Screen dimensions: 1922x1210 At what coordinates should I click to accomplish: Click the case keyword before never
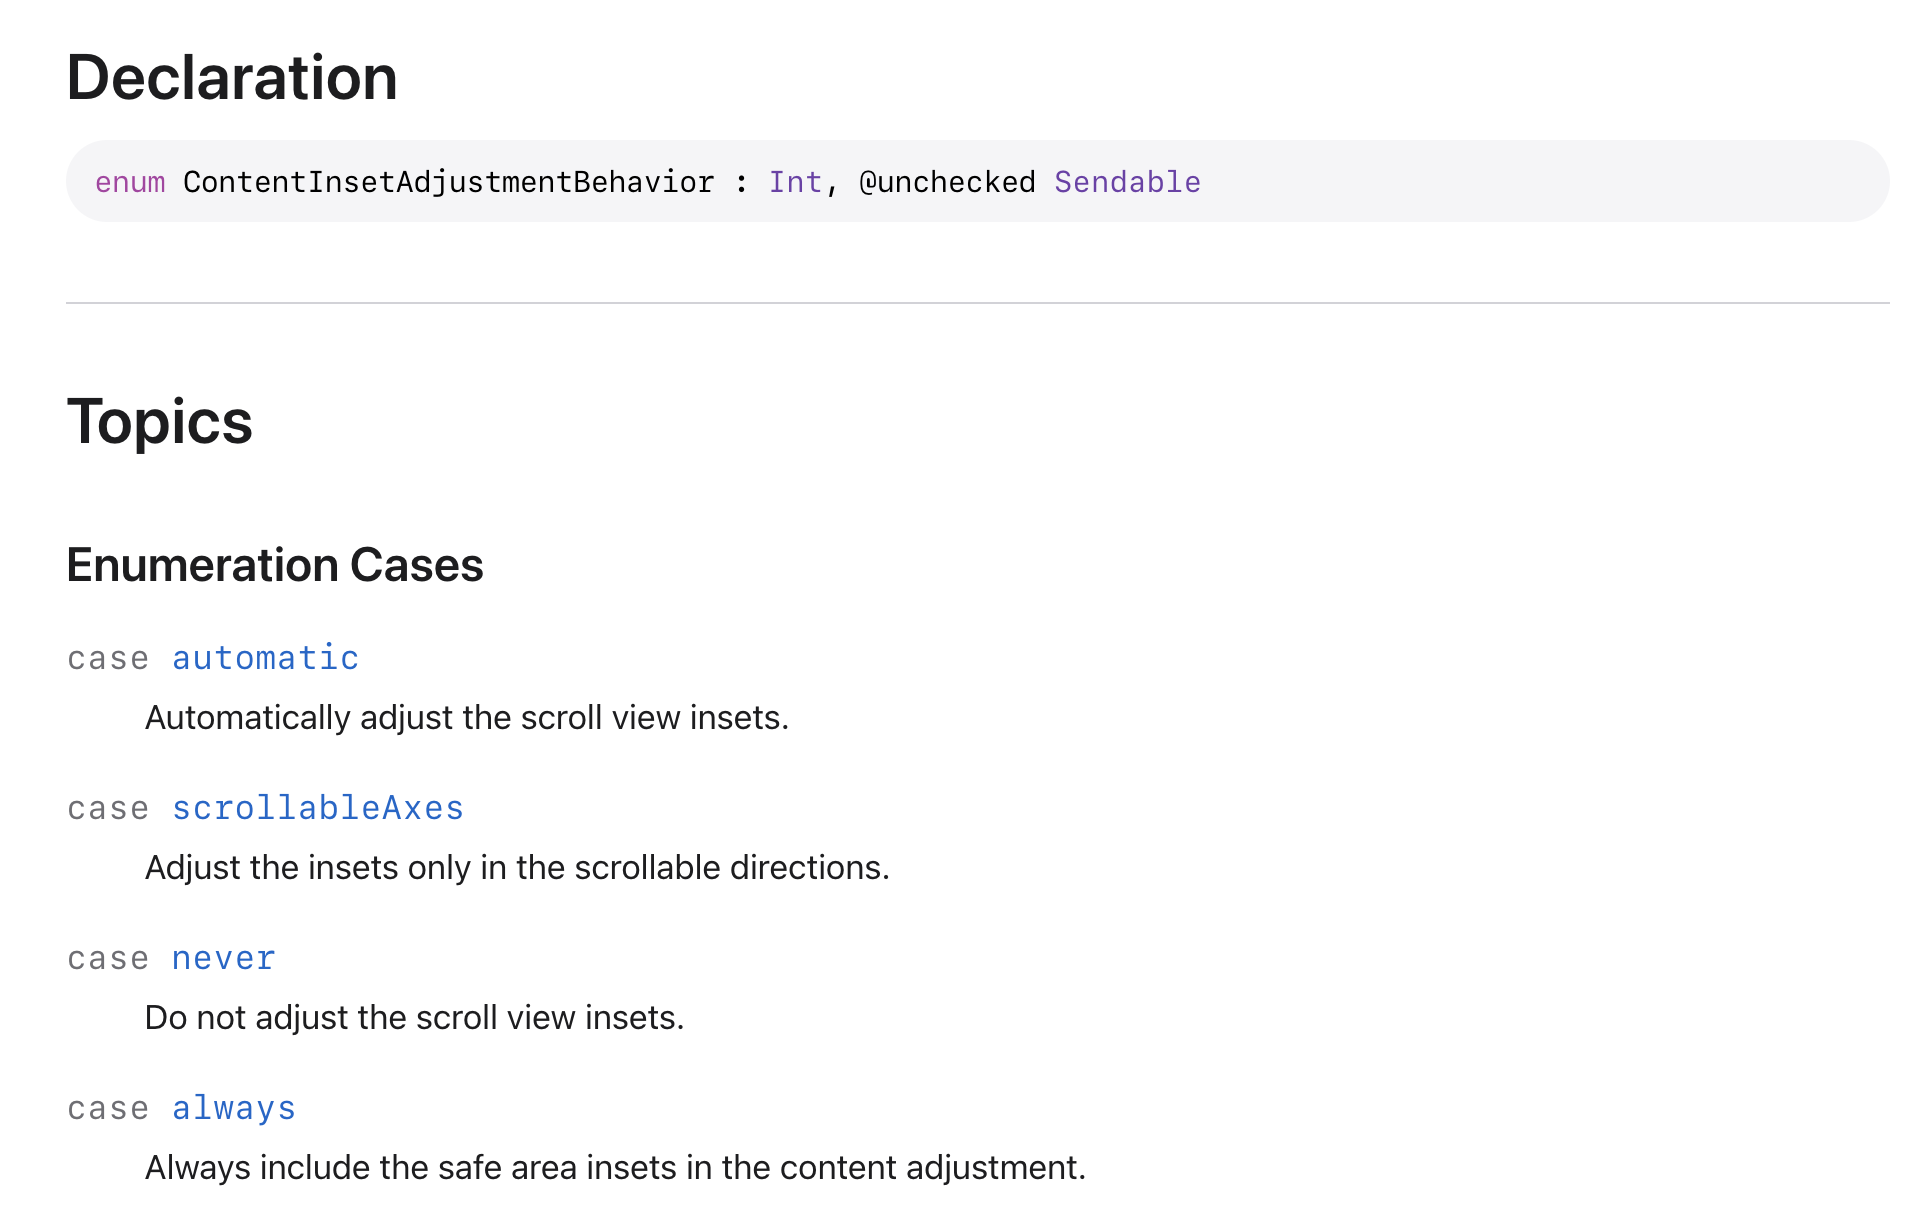click(x=108, y=959)
